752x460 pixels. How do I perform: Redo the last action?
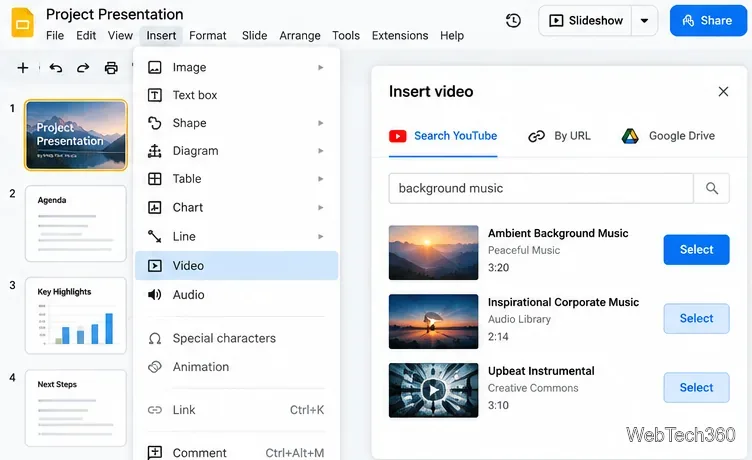click(83, 68)
